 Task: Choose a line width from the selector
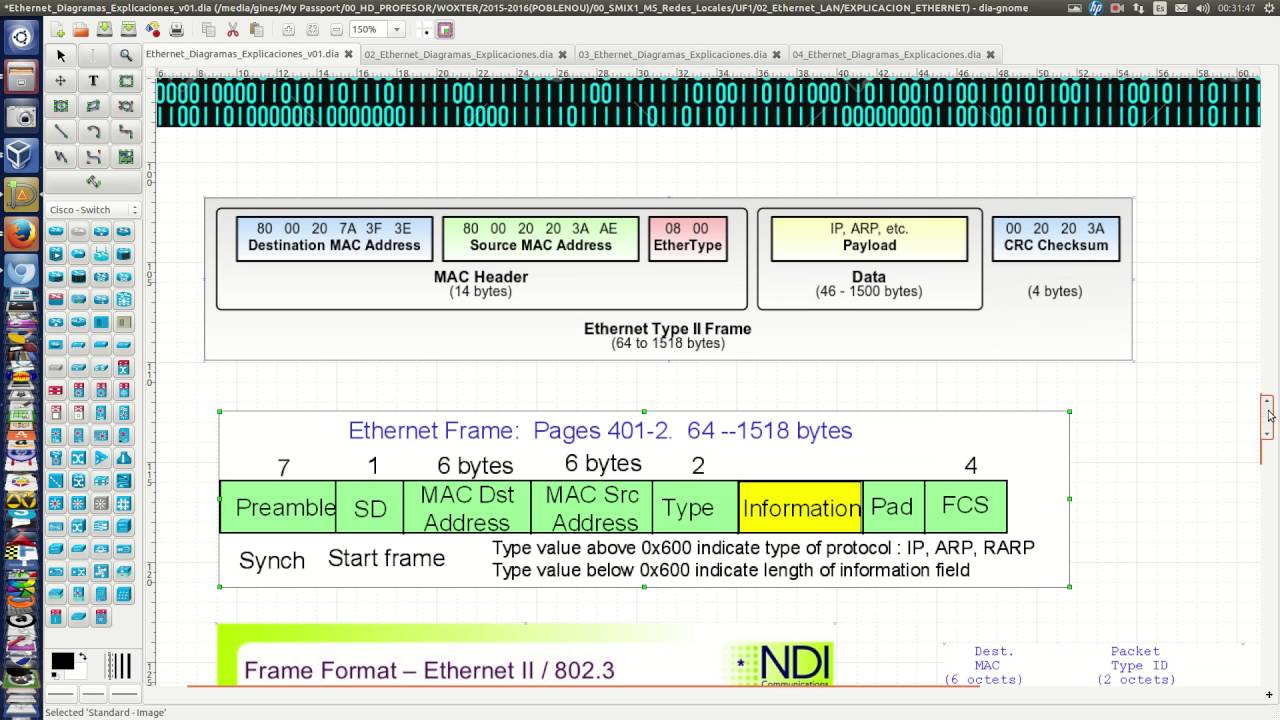pos(119,666)
